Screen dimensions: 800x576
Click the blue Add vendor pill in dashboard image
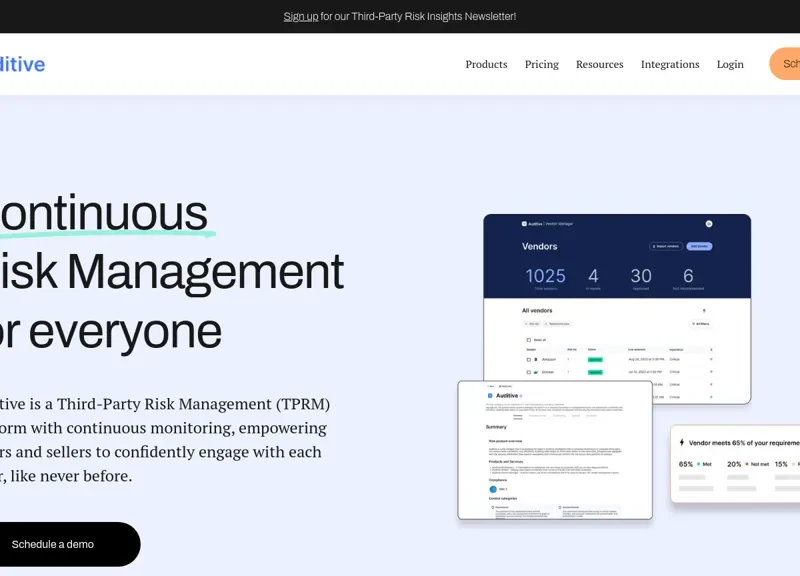pos(699,246)
